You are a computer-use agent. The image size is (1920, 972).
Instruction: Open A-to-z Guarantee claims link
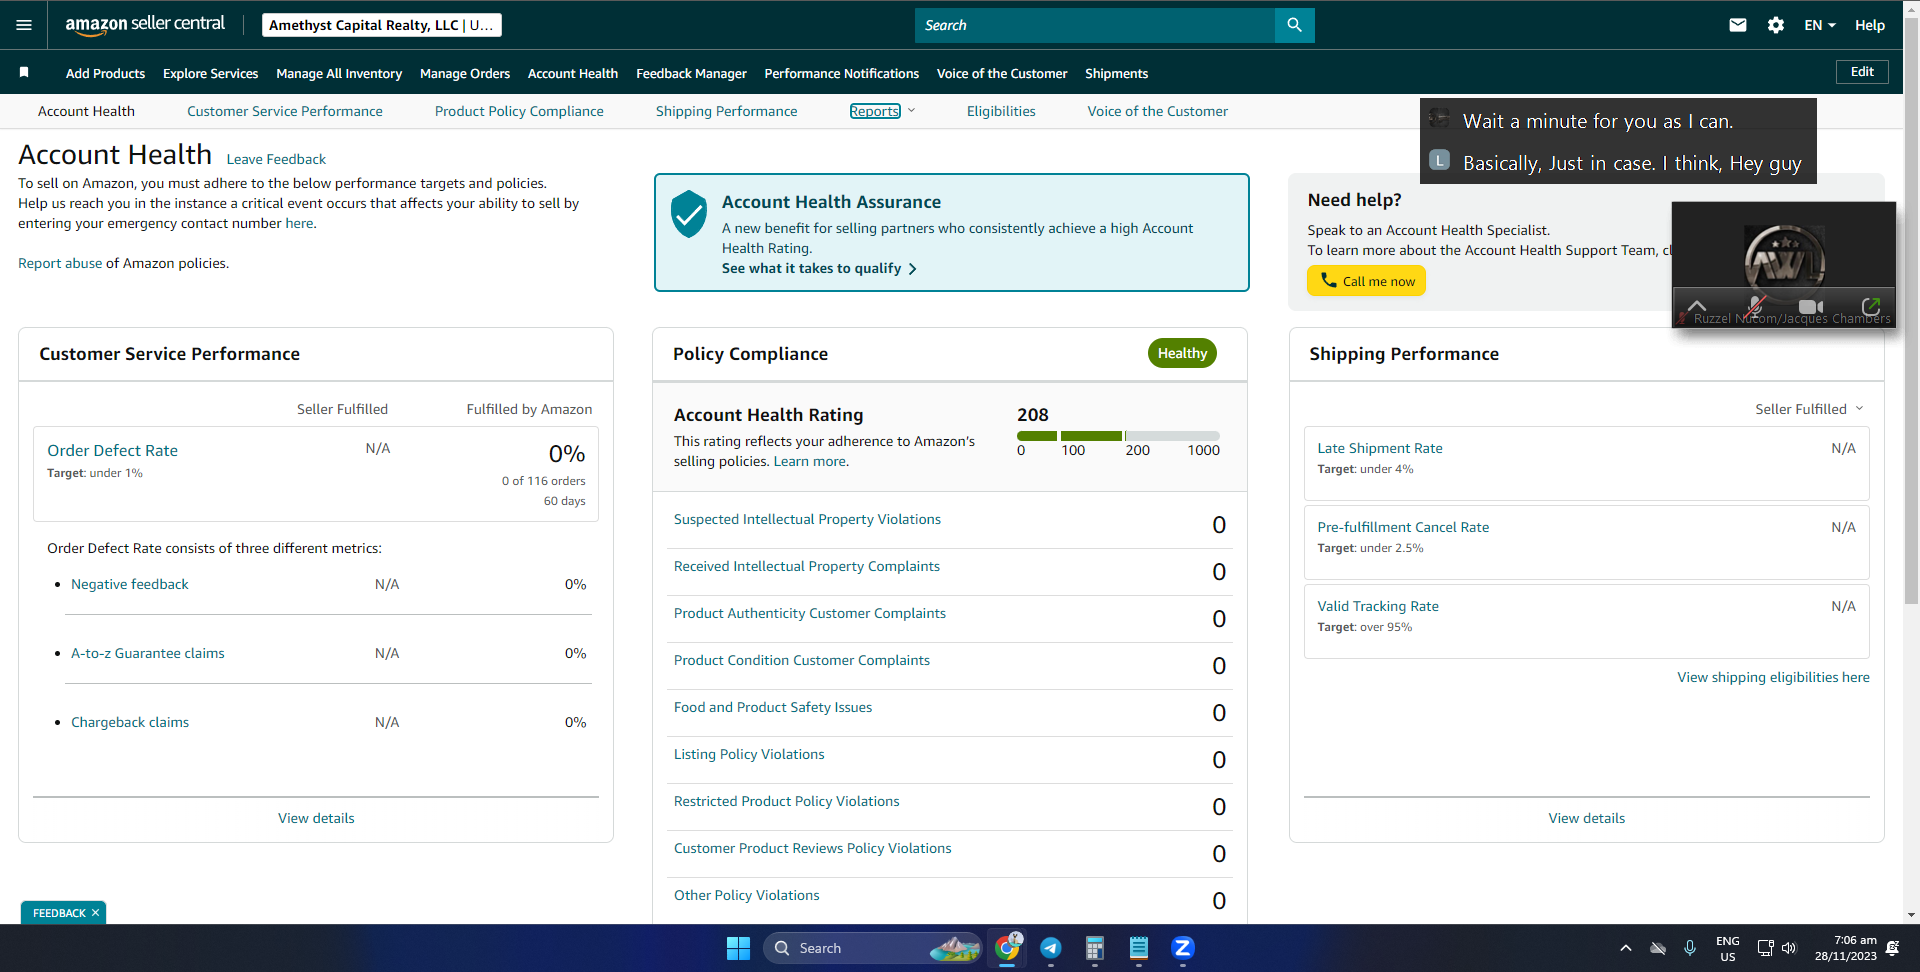coord(148,653)
